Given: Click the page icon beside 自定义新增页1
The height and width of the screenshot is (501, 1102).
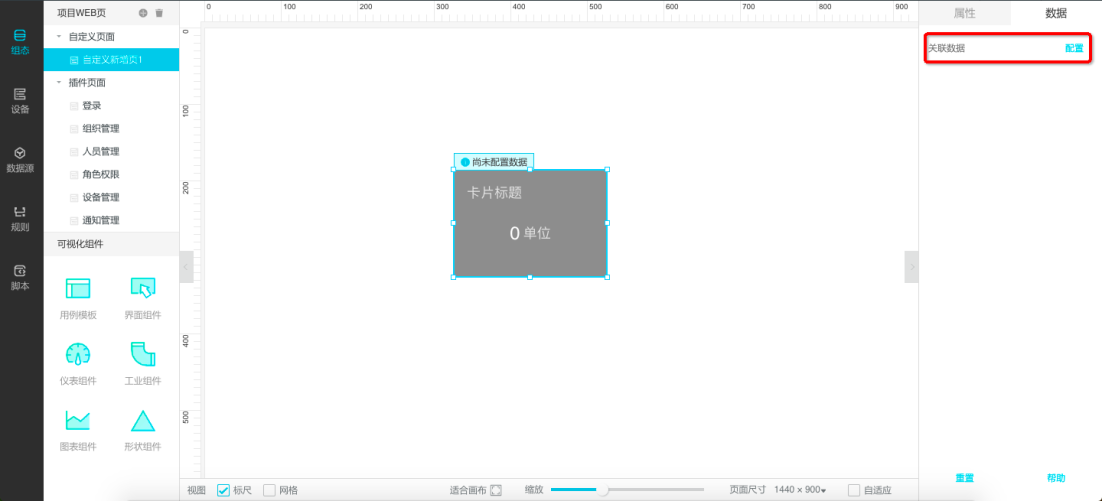Looking at the screenshot, I should coord(74,60).
